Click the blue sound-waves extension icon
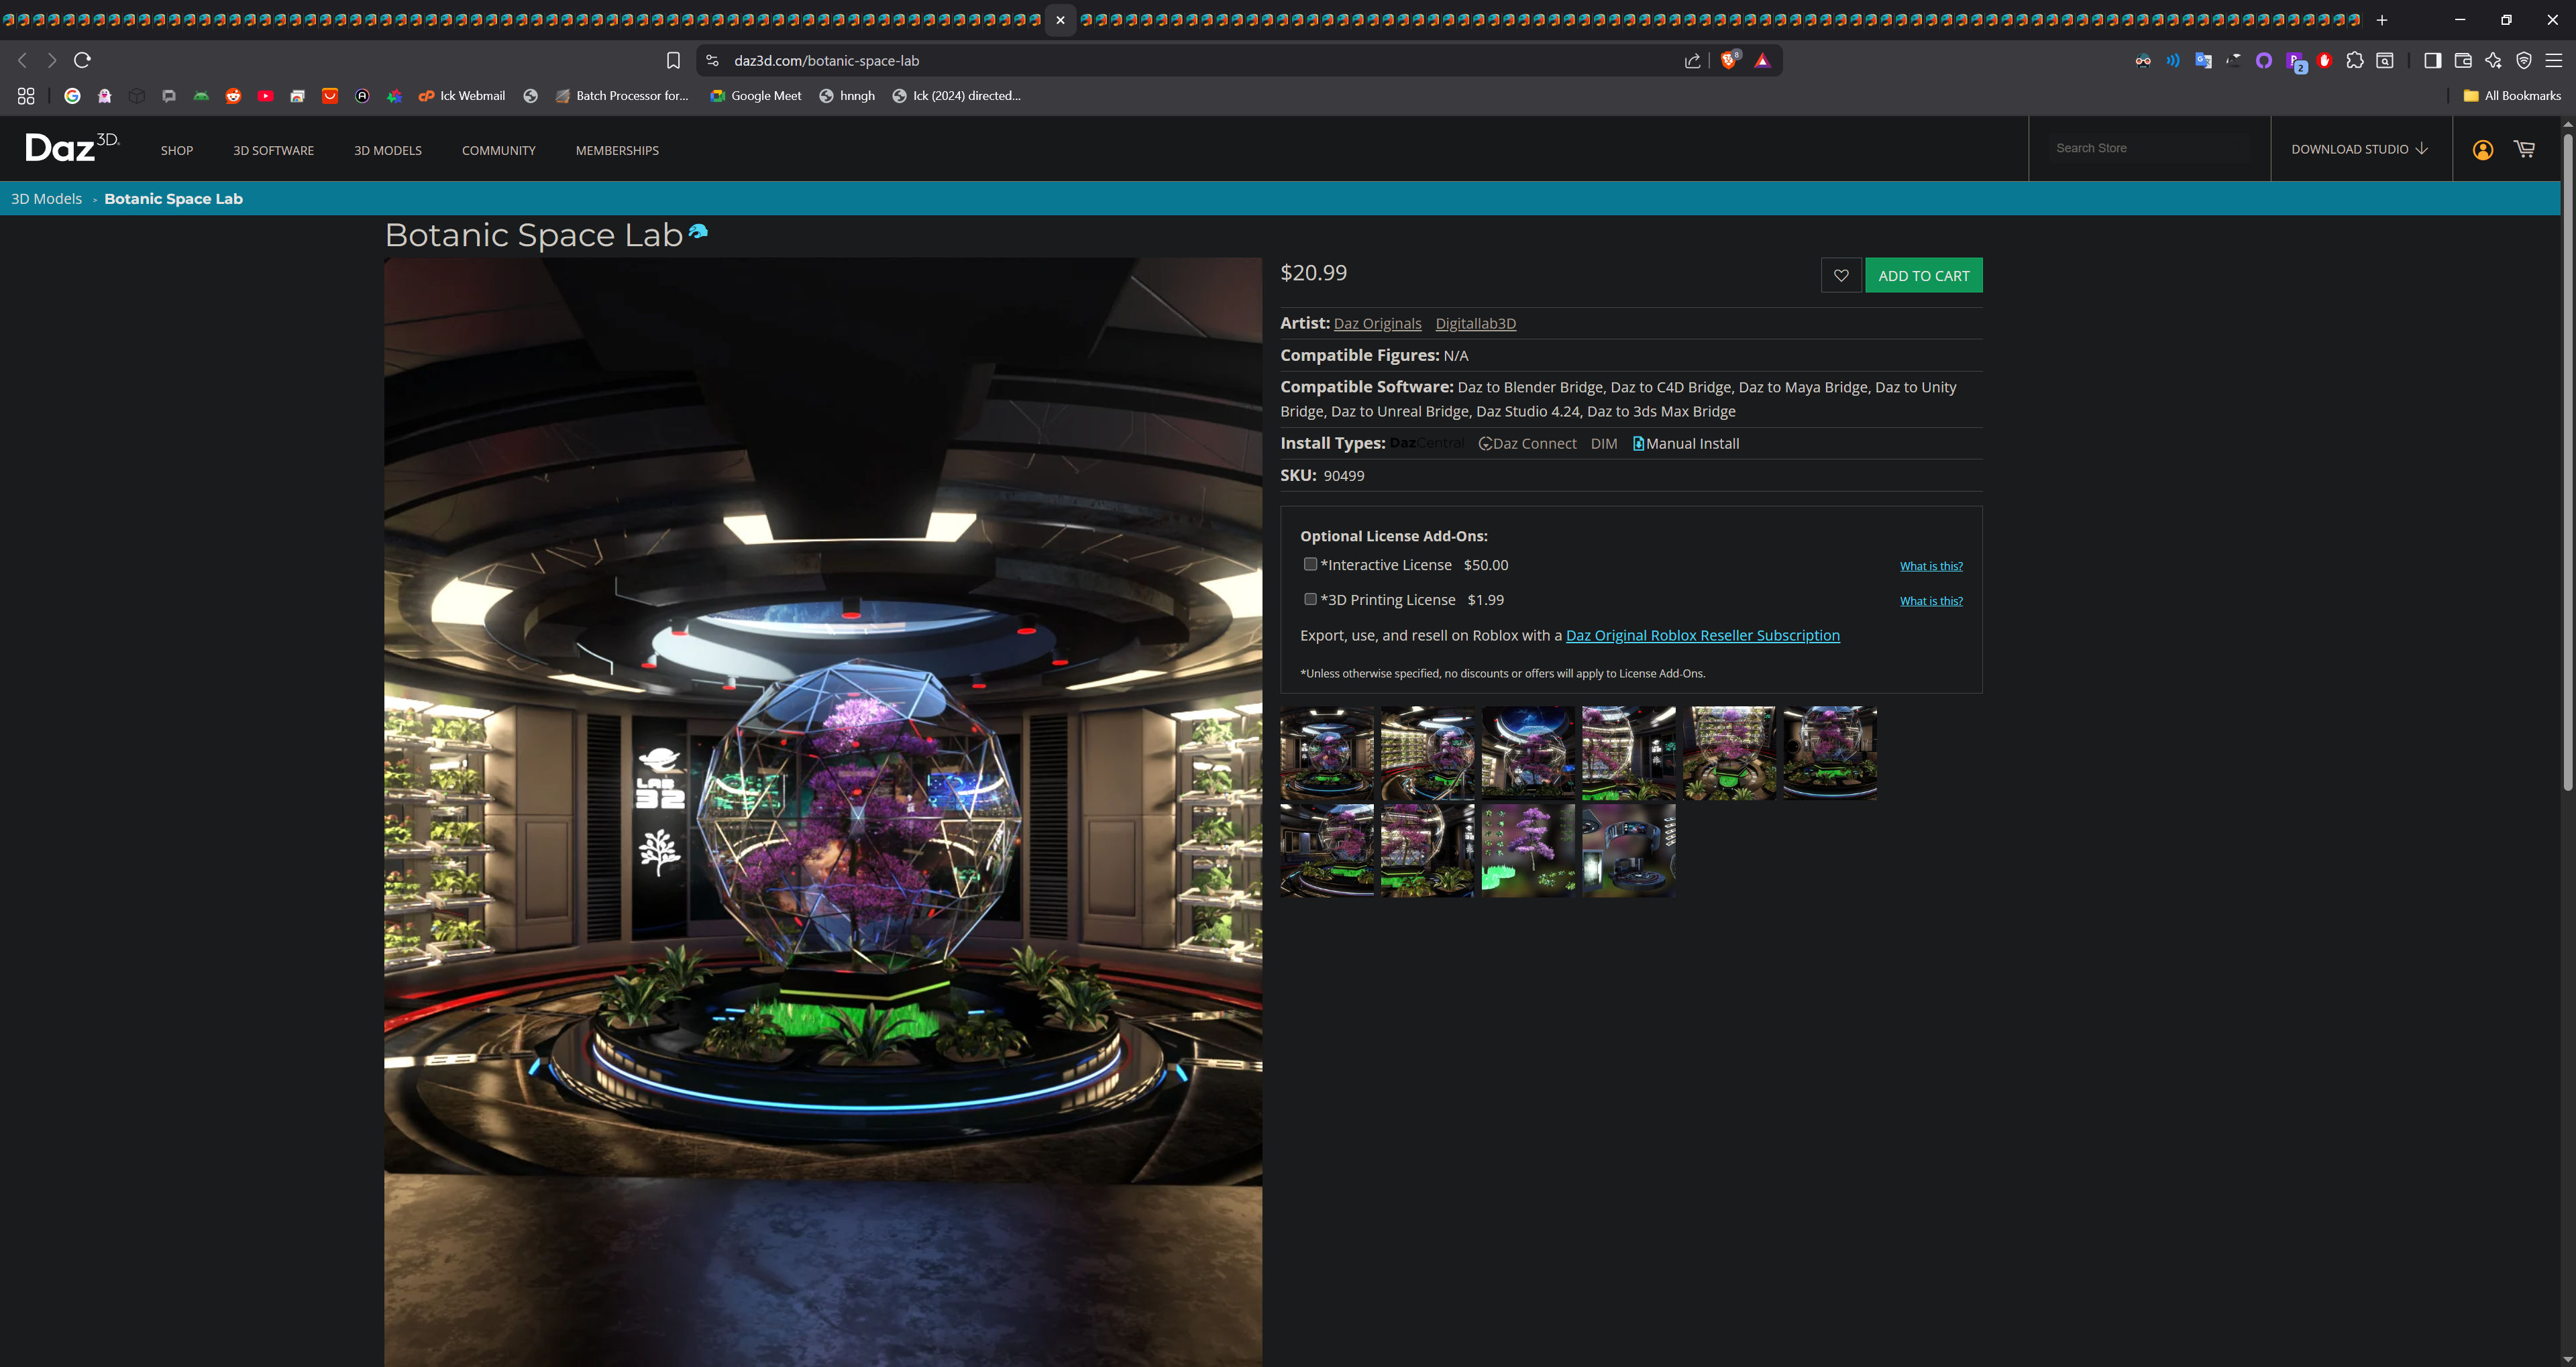Viewport: 2576px width, 1367px height. click(x=2173, y=61)
